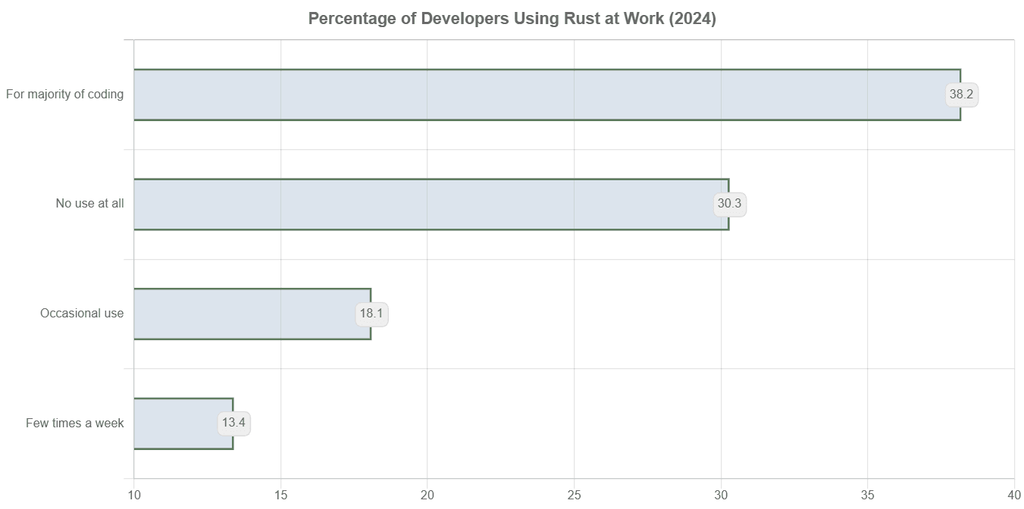
Task: Click the x-axis tick label 30
Action: [721, 495]
